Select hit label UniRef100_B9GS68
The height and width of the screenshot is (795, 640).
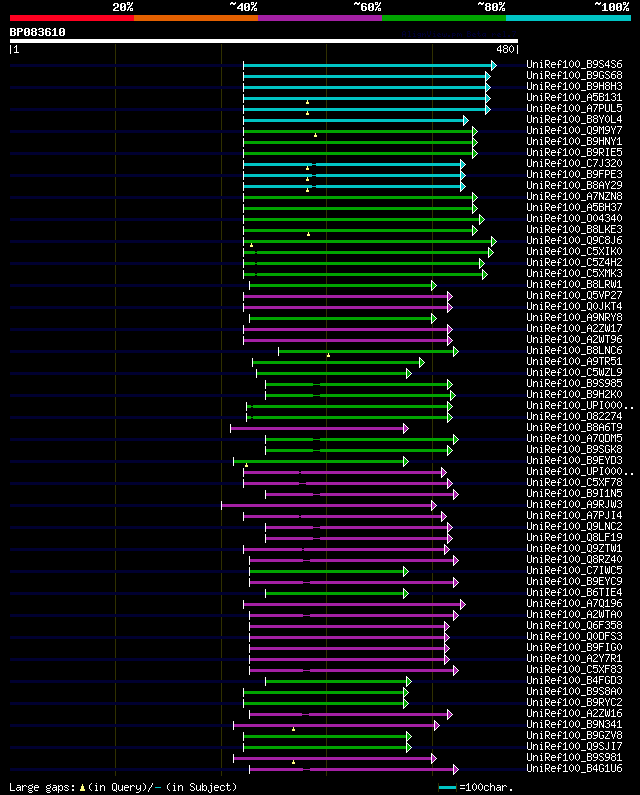pyautogui.click(x=574, y=76)
